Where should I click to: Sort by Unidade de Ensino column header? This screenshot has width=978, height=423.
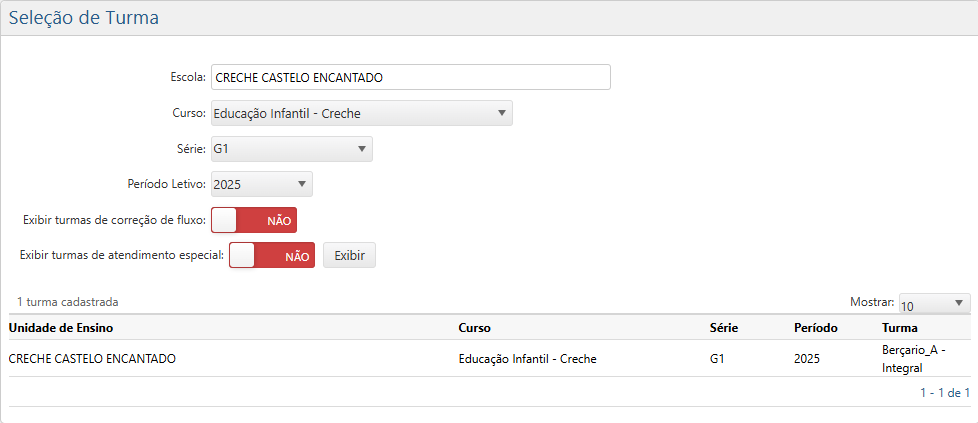pyautogui.click(x=61, y=328)
